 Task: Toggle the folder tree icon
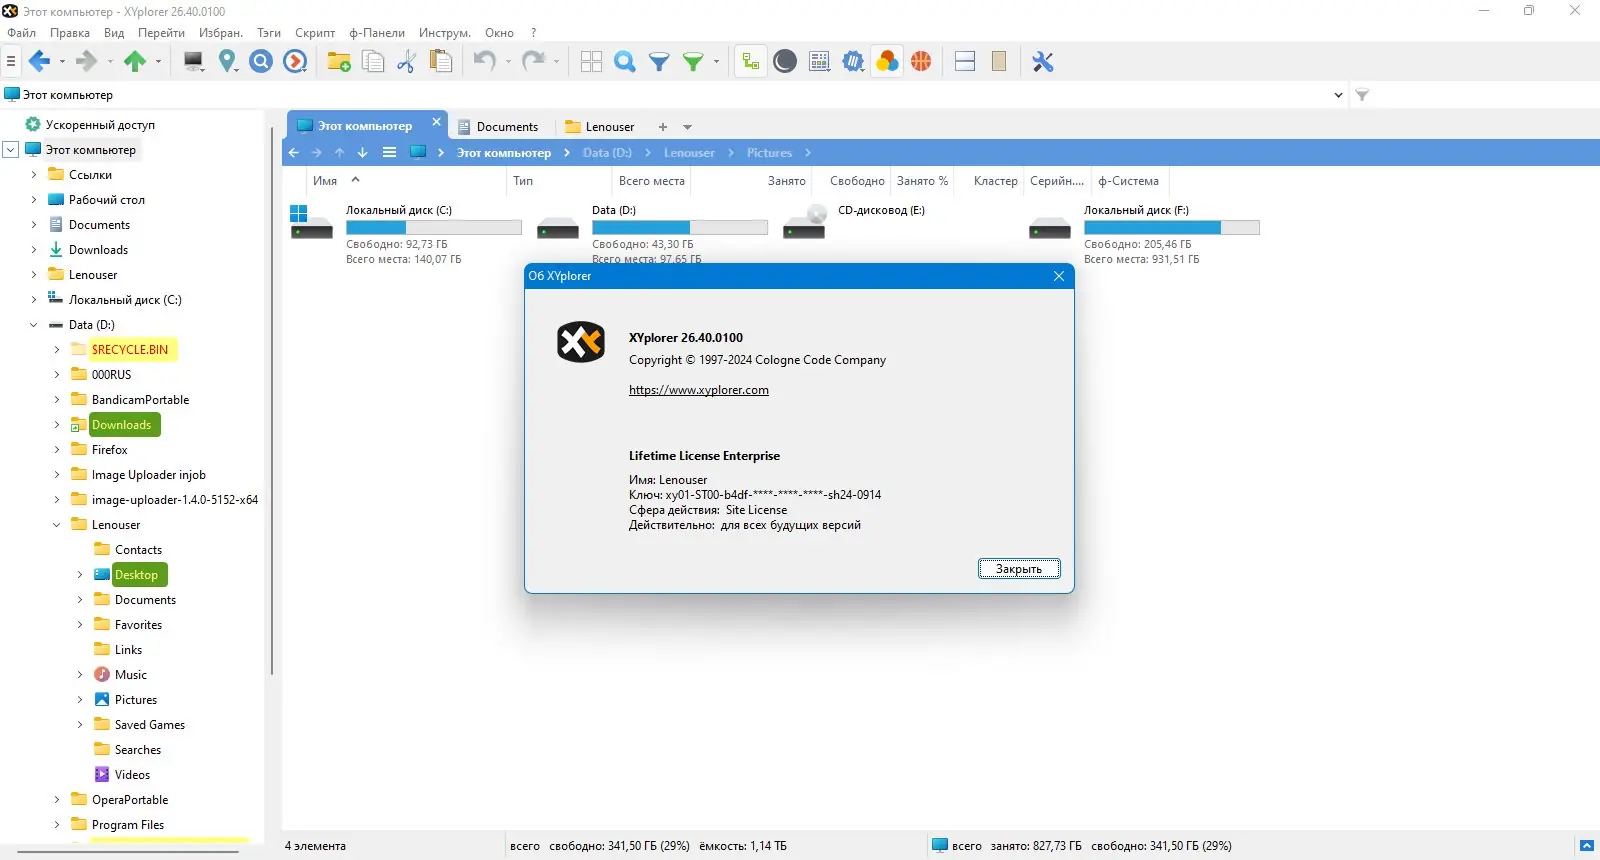750,62
